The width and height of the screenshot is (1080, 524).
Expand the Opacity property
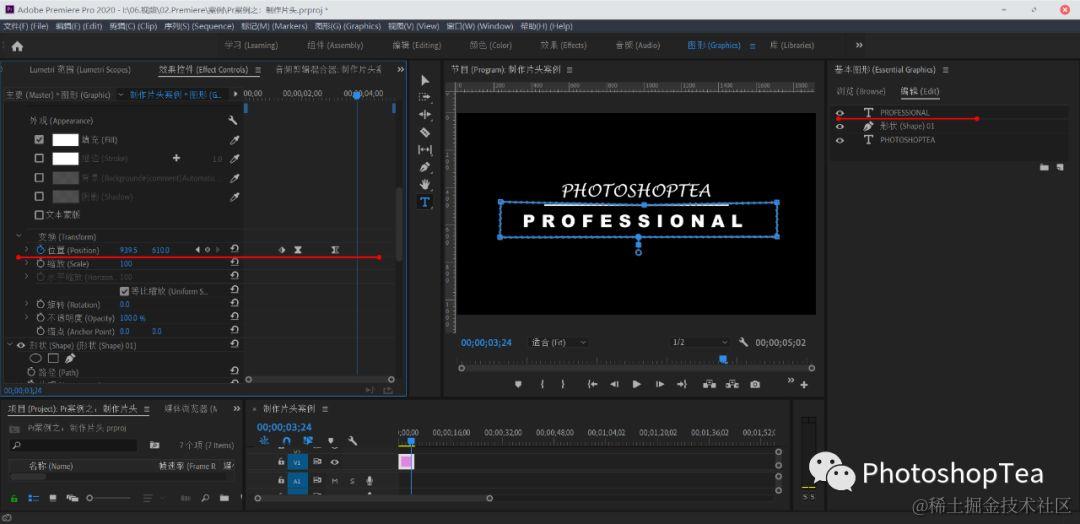pyautogui.click(x=27, y=318)
